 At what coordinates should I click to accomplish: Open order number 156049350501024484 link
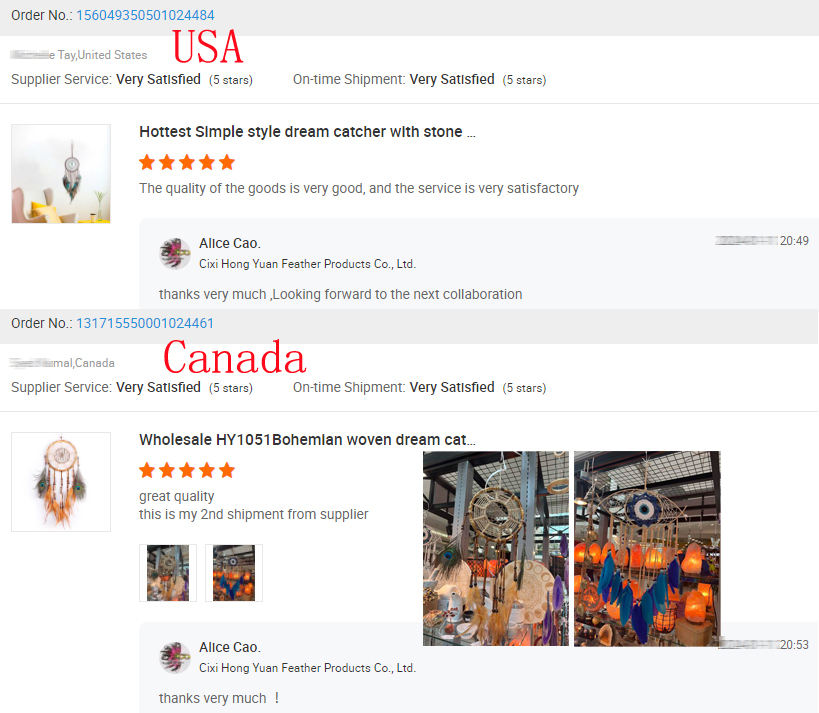[145, 15]
